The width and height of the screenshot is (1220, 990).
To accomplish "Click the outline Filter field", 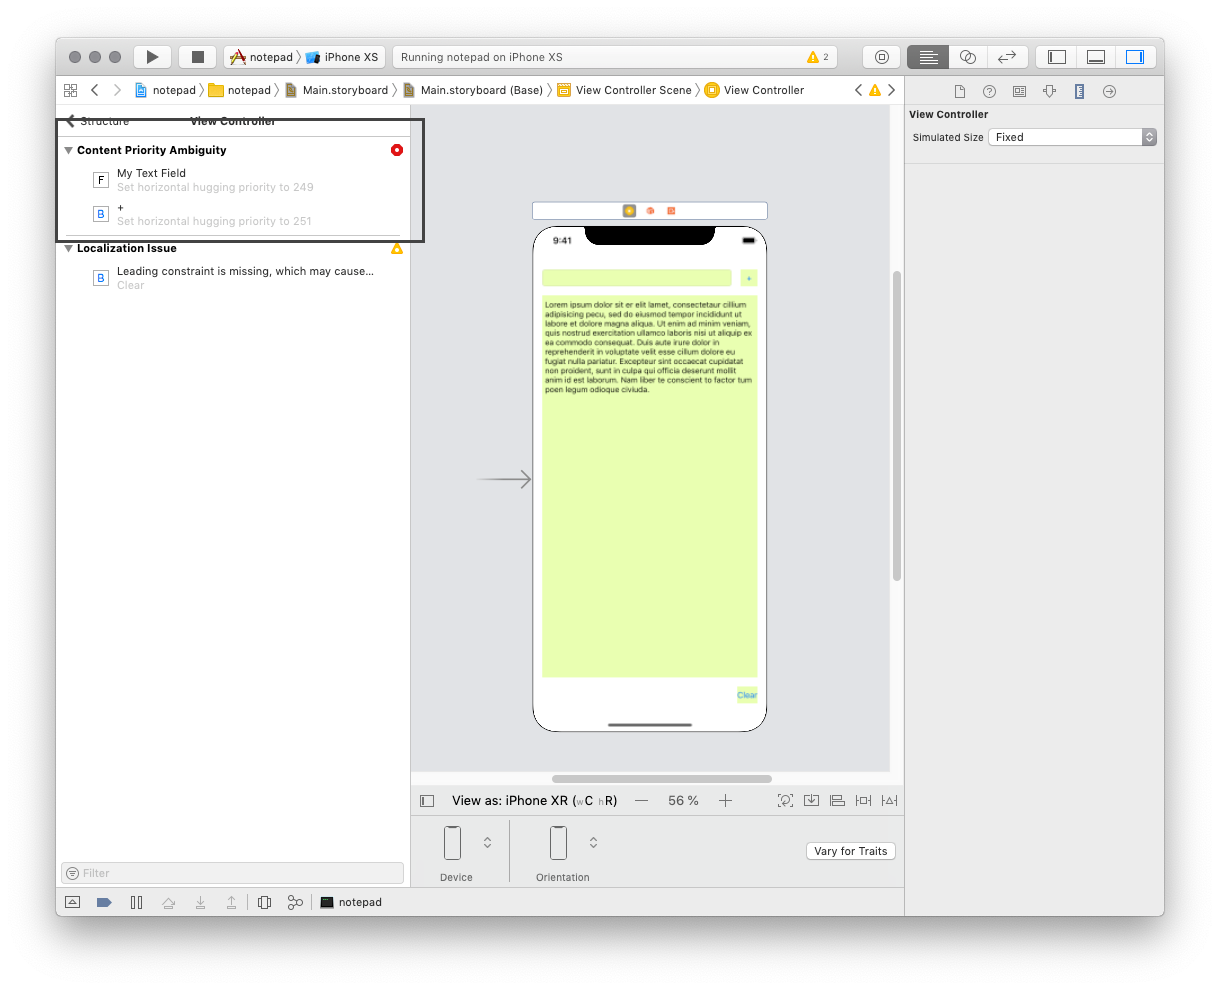I will coord(240,873).
